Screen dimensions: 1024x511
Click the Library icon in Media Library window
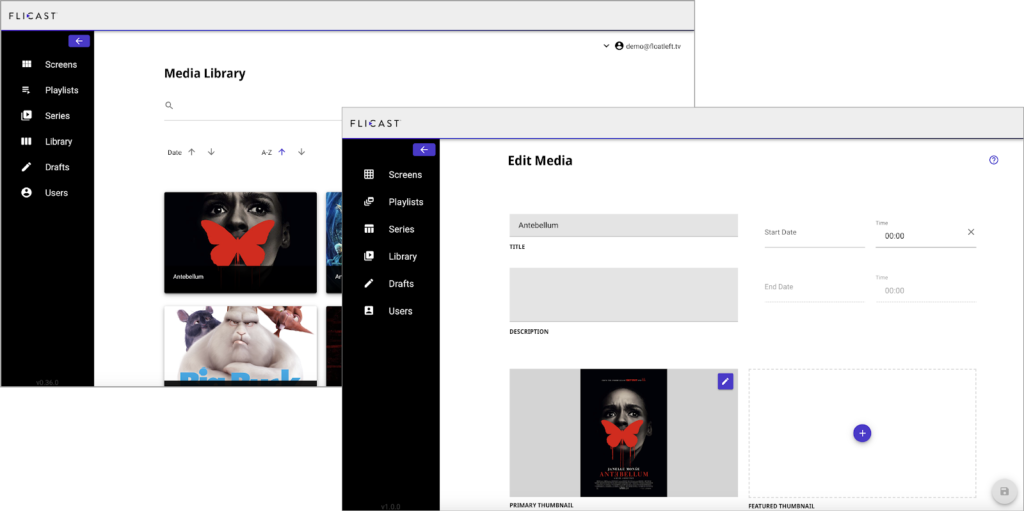[x=26, y=141]
